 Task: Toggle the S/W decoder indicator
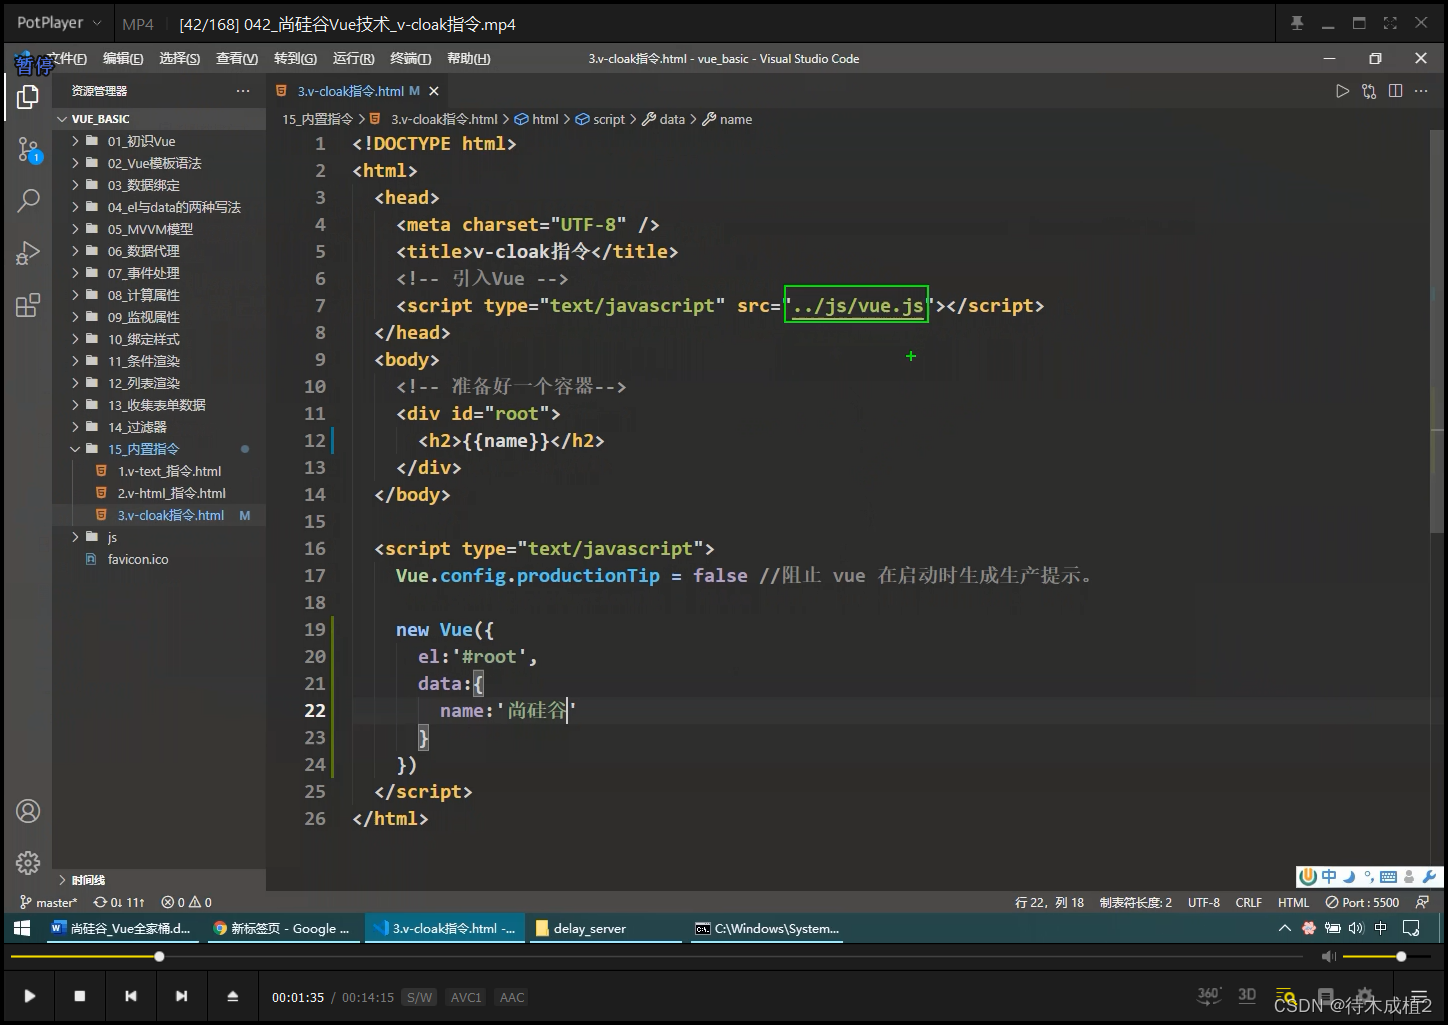(x=419, y=997)
